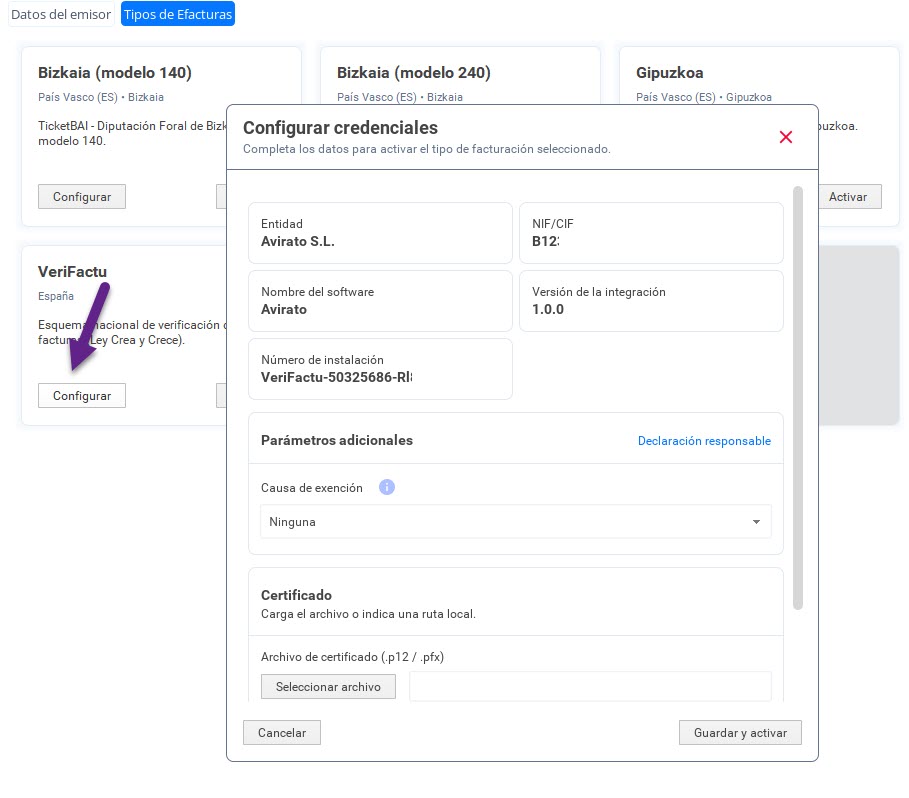Click Configurar on the VeriFactu card

pos(82,396)
